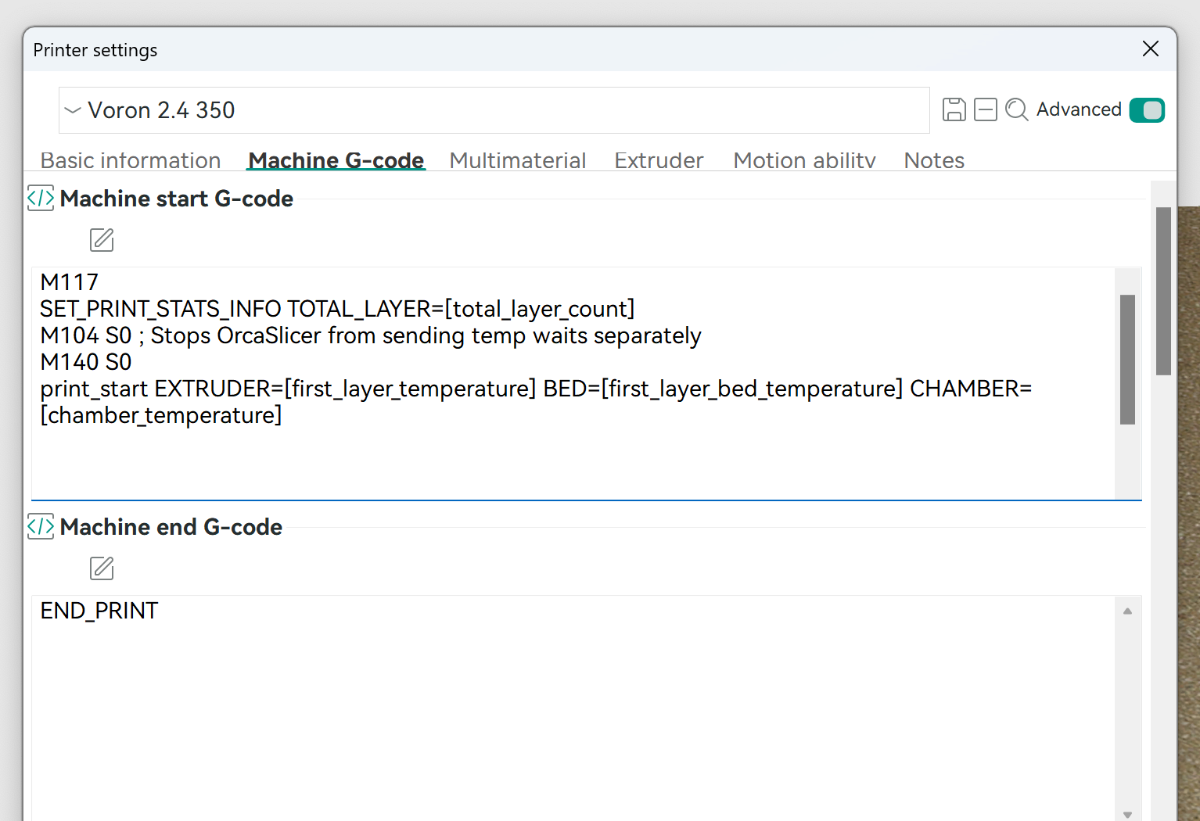The height and width of the screenshot is (821, 1200).
Task: Click the END_PRINT line
Action: pos(99,611)
